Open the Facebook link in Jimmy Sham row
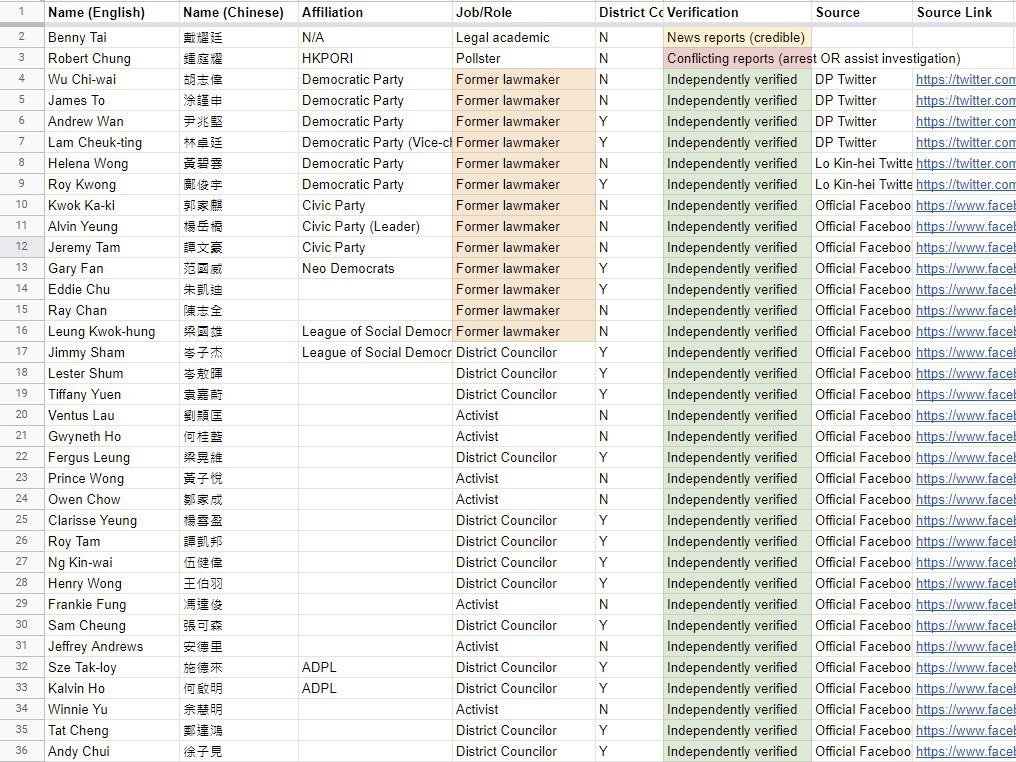 tap(965, 352)
